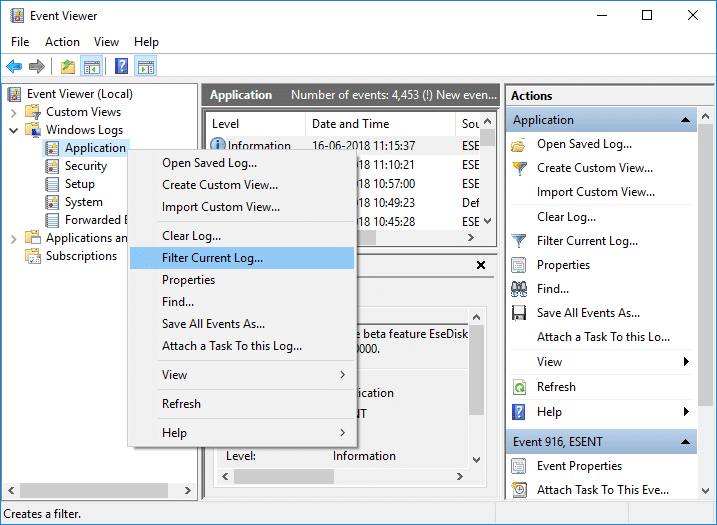The width and height of the screenshot is (717, 525).
Task: Choose Clear Log in context menu
Action: (242, 236)
